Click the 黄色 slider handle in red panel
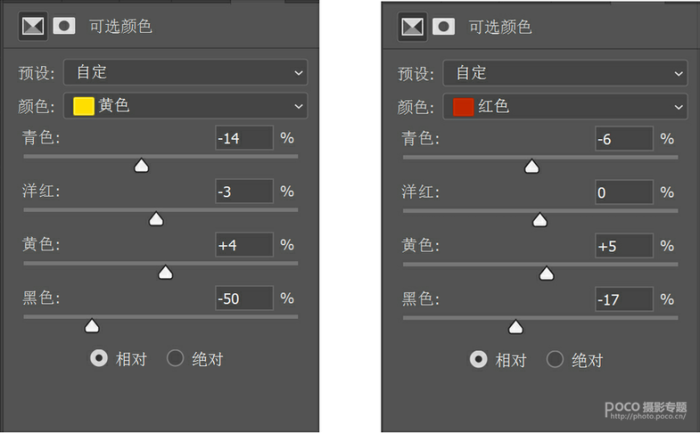The width and height of the screenshot is (700, 433). (x=546, y=273)
